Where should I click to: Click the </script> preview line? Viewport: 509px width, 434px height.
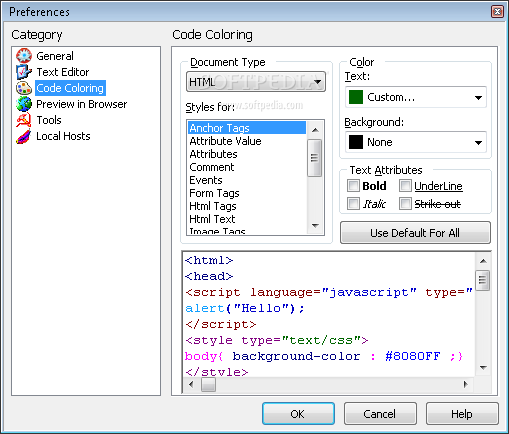pyautogui.click(x=221, y=324)
